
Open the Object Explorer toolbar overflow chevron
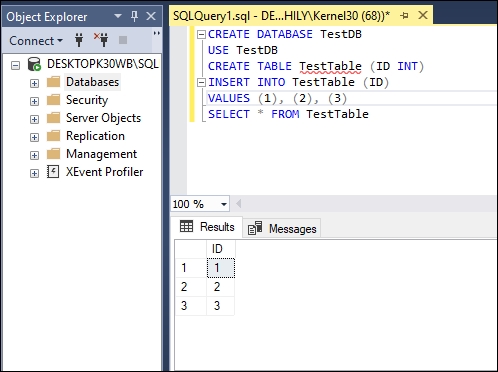pyautogui.click(x=156, y=33)
